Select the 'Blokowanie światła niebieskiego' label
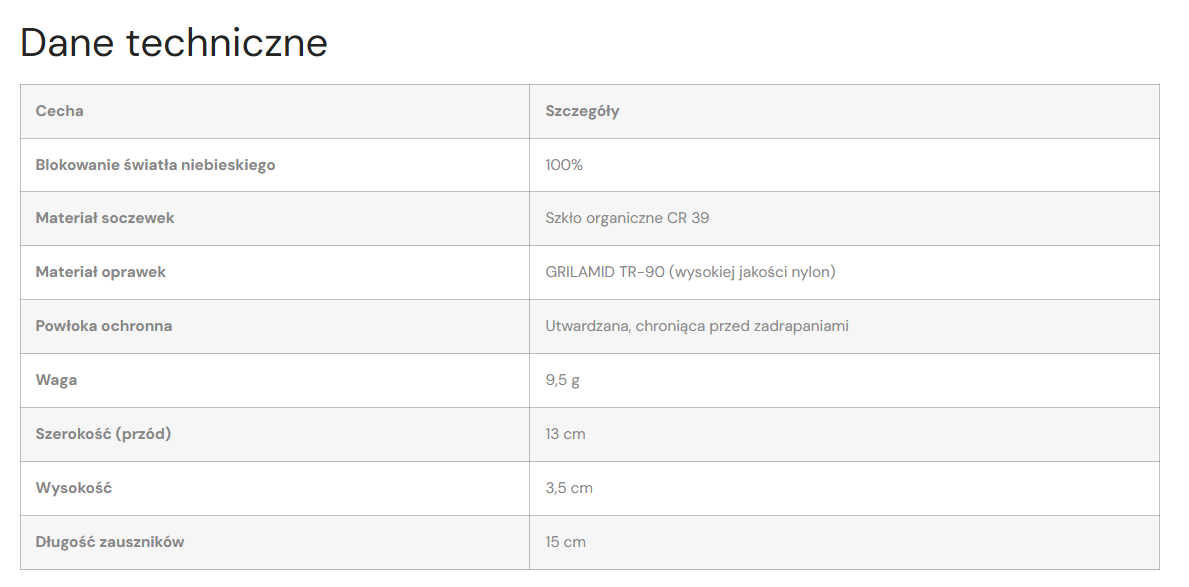Viewport: 1189px width, 587px height. pyautogui.click(x=155, y=165)
